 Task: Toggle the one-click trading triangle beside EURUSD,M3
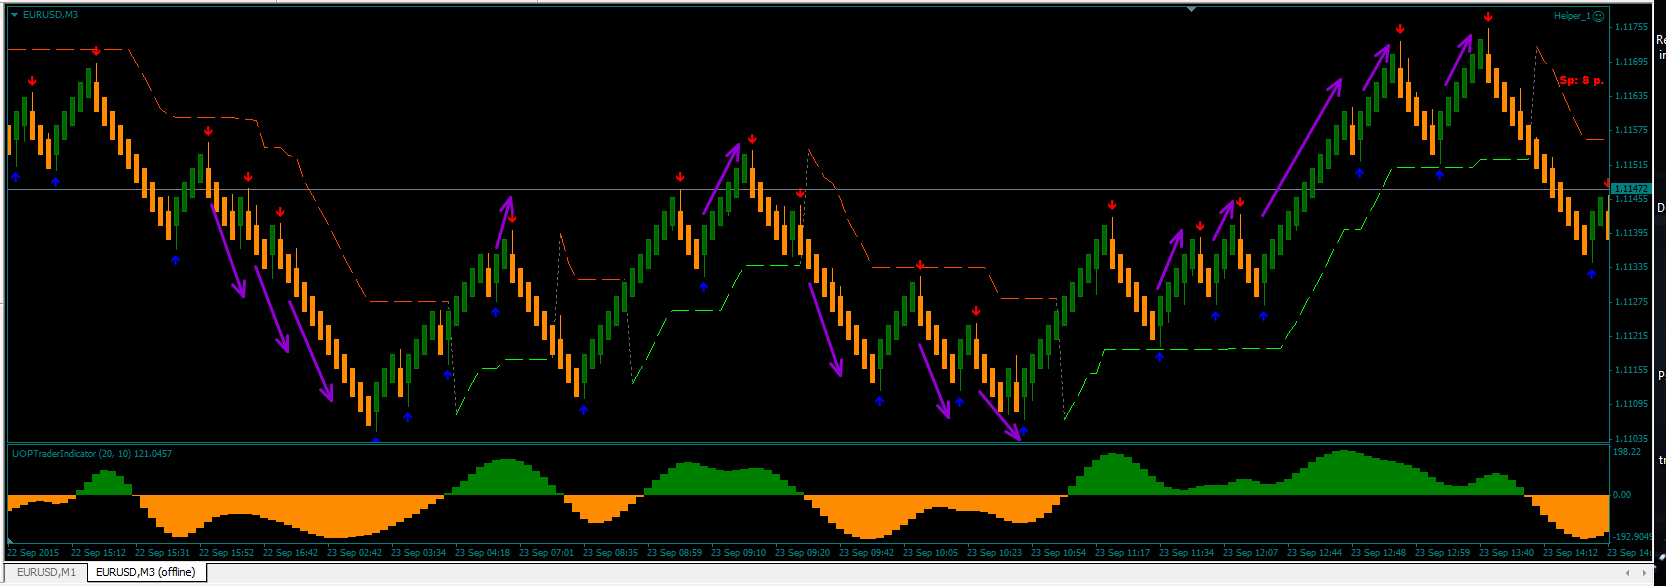[x=14, y=15]
